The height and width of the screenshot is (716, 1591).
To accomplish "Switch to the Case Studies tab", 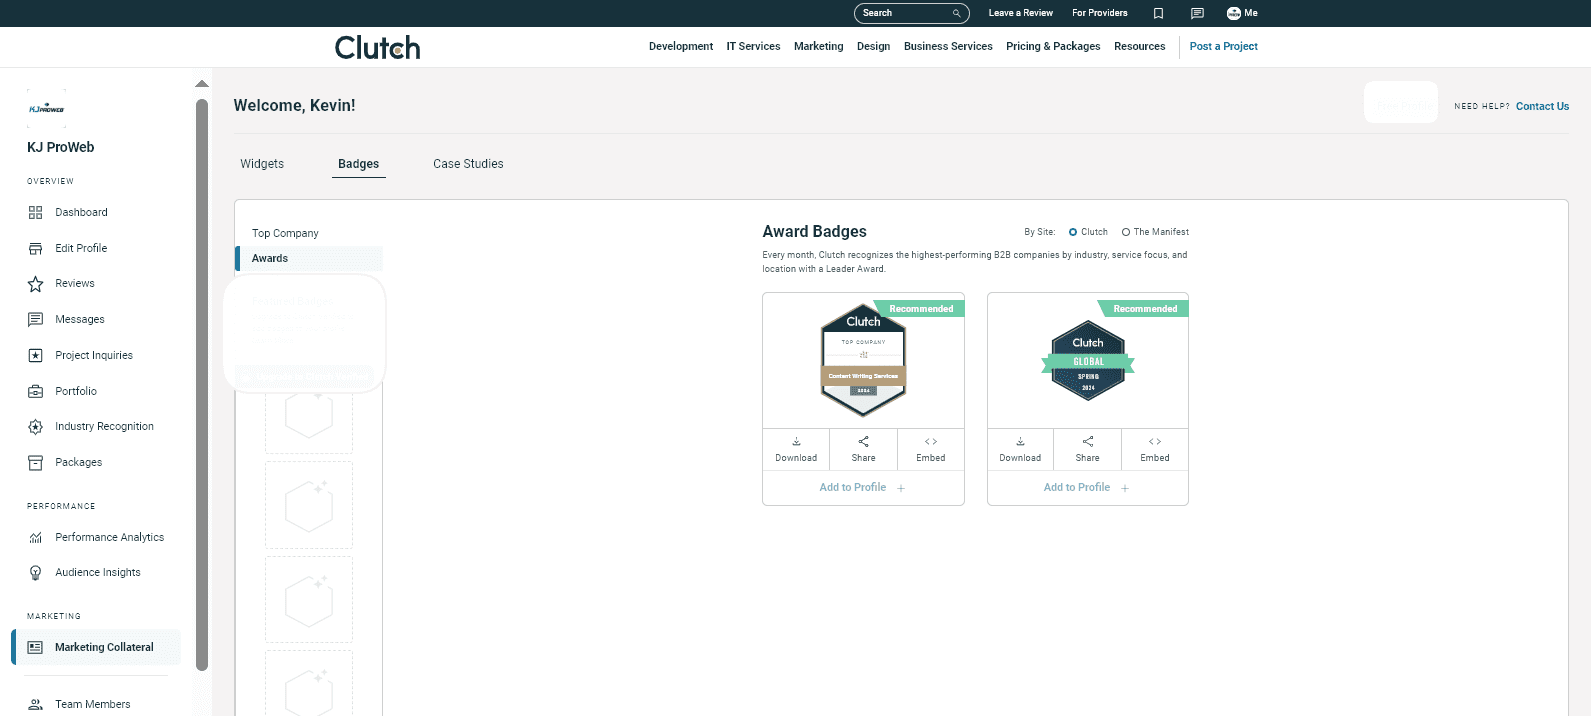I will (x=468, y=164).
